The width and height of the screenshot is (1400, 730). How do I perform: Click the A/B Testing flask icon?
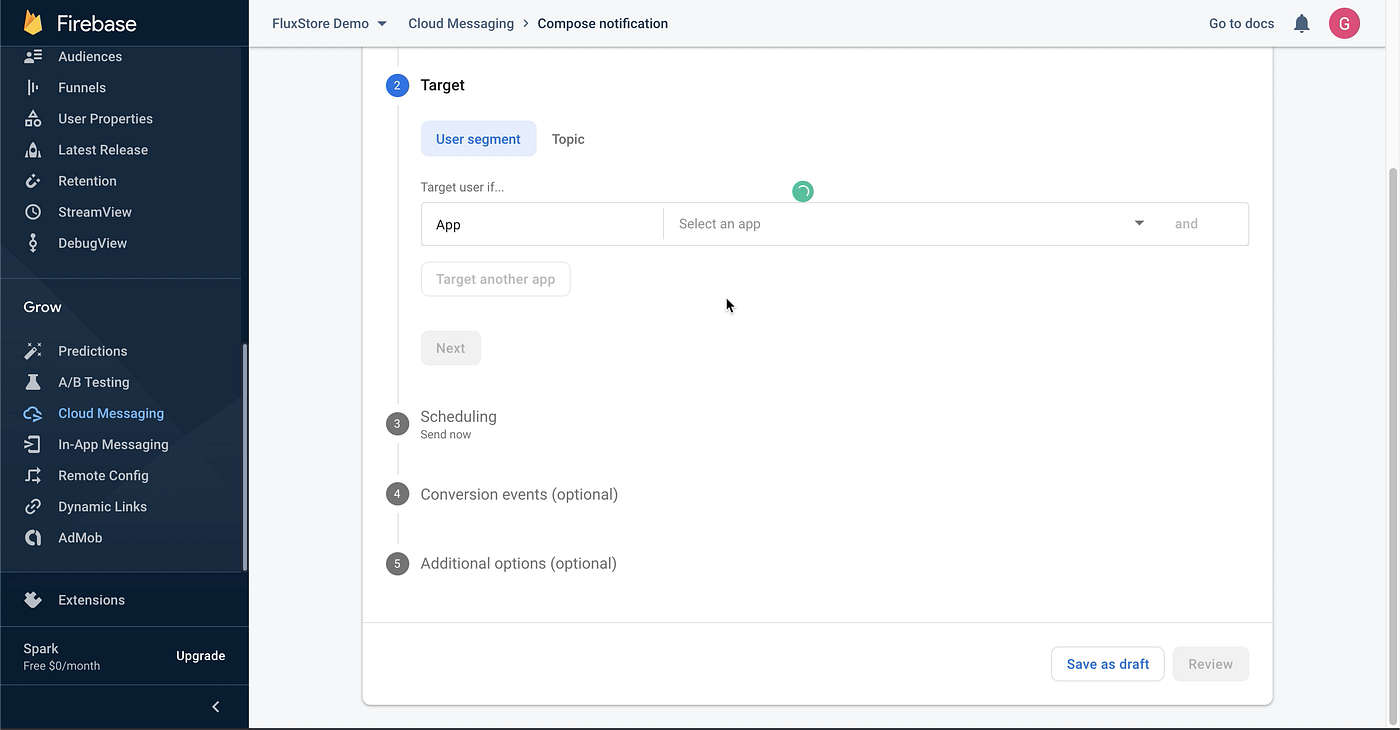pos(33,382)
